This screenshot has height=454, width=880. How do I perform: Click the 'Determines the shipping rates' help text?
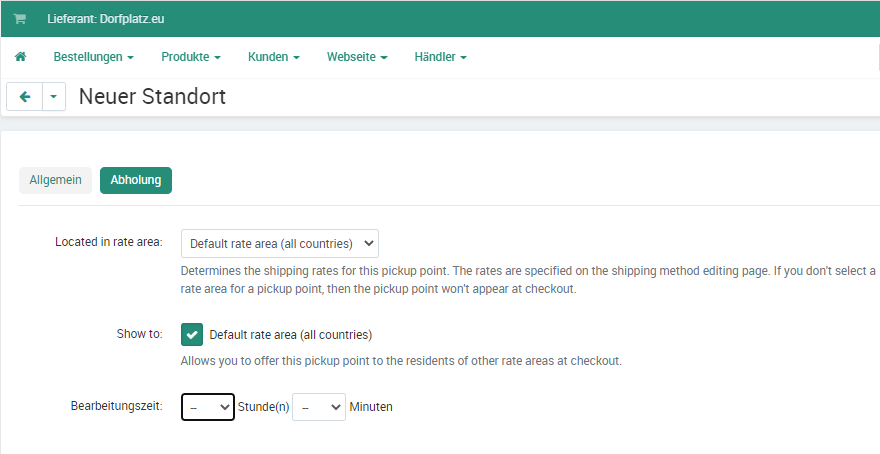click(528, 280)
